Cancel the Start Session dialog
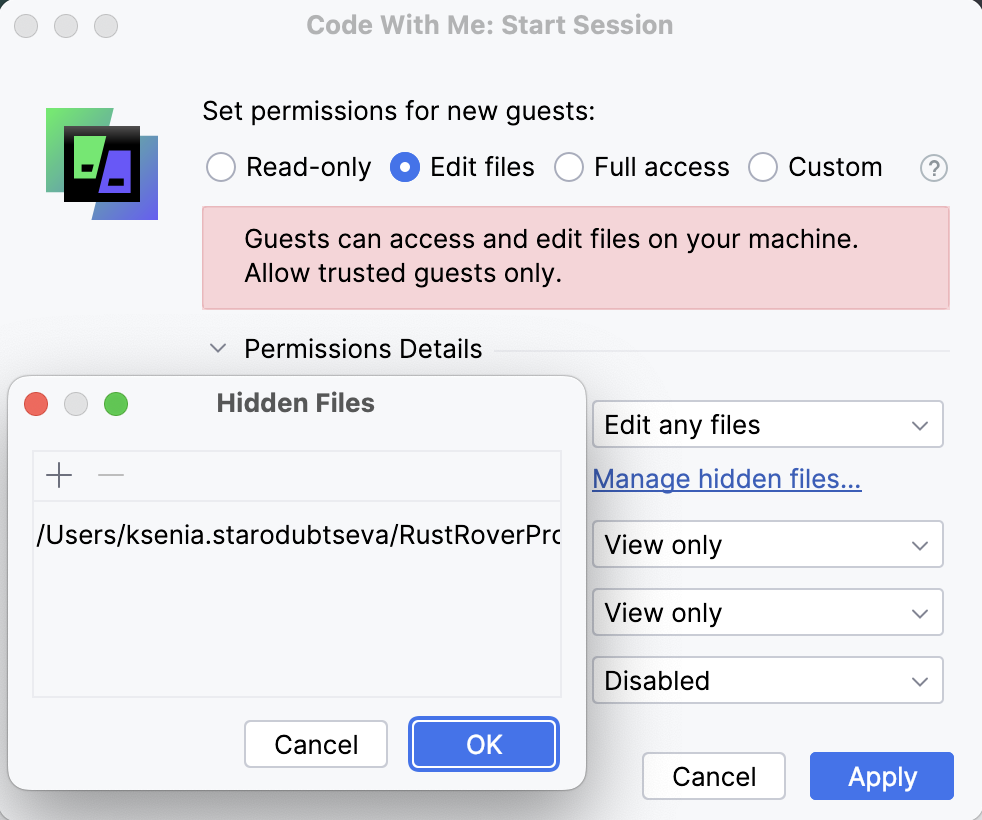 pyautogui.click(x=713, y=776)
